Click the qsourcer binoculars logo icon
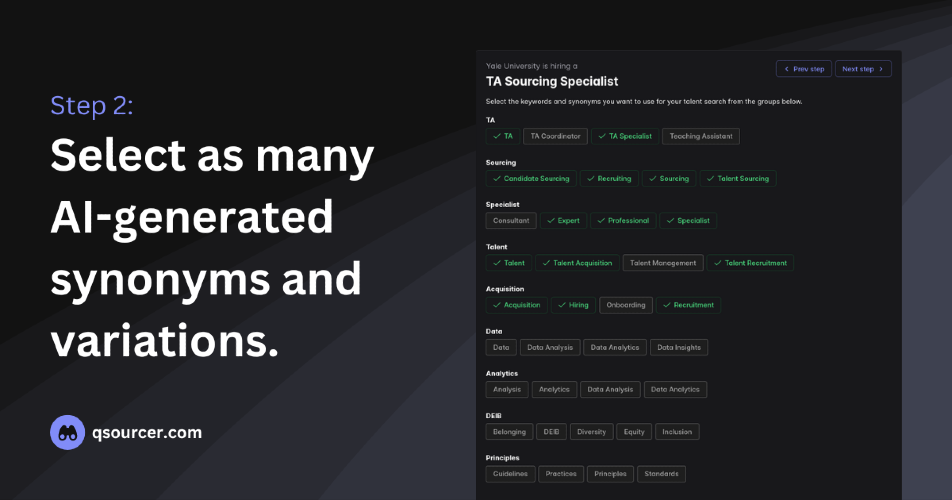Viewport: 952px width, 500px height. 67,433
